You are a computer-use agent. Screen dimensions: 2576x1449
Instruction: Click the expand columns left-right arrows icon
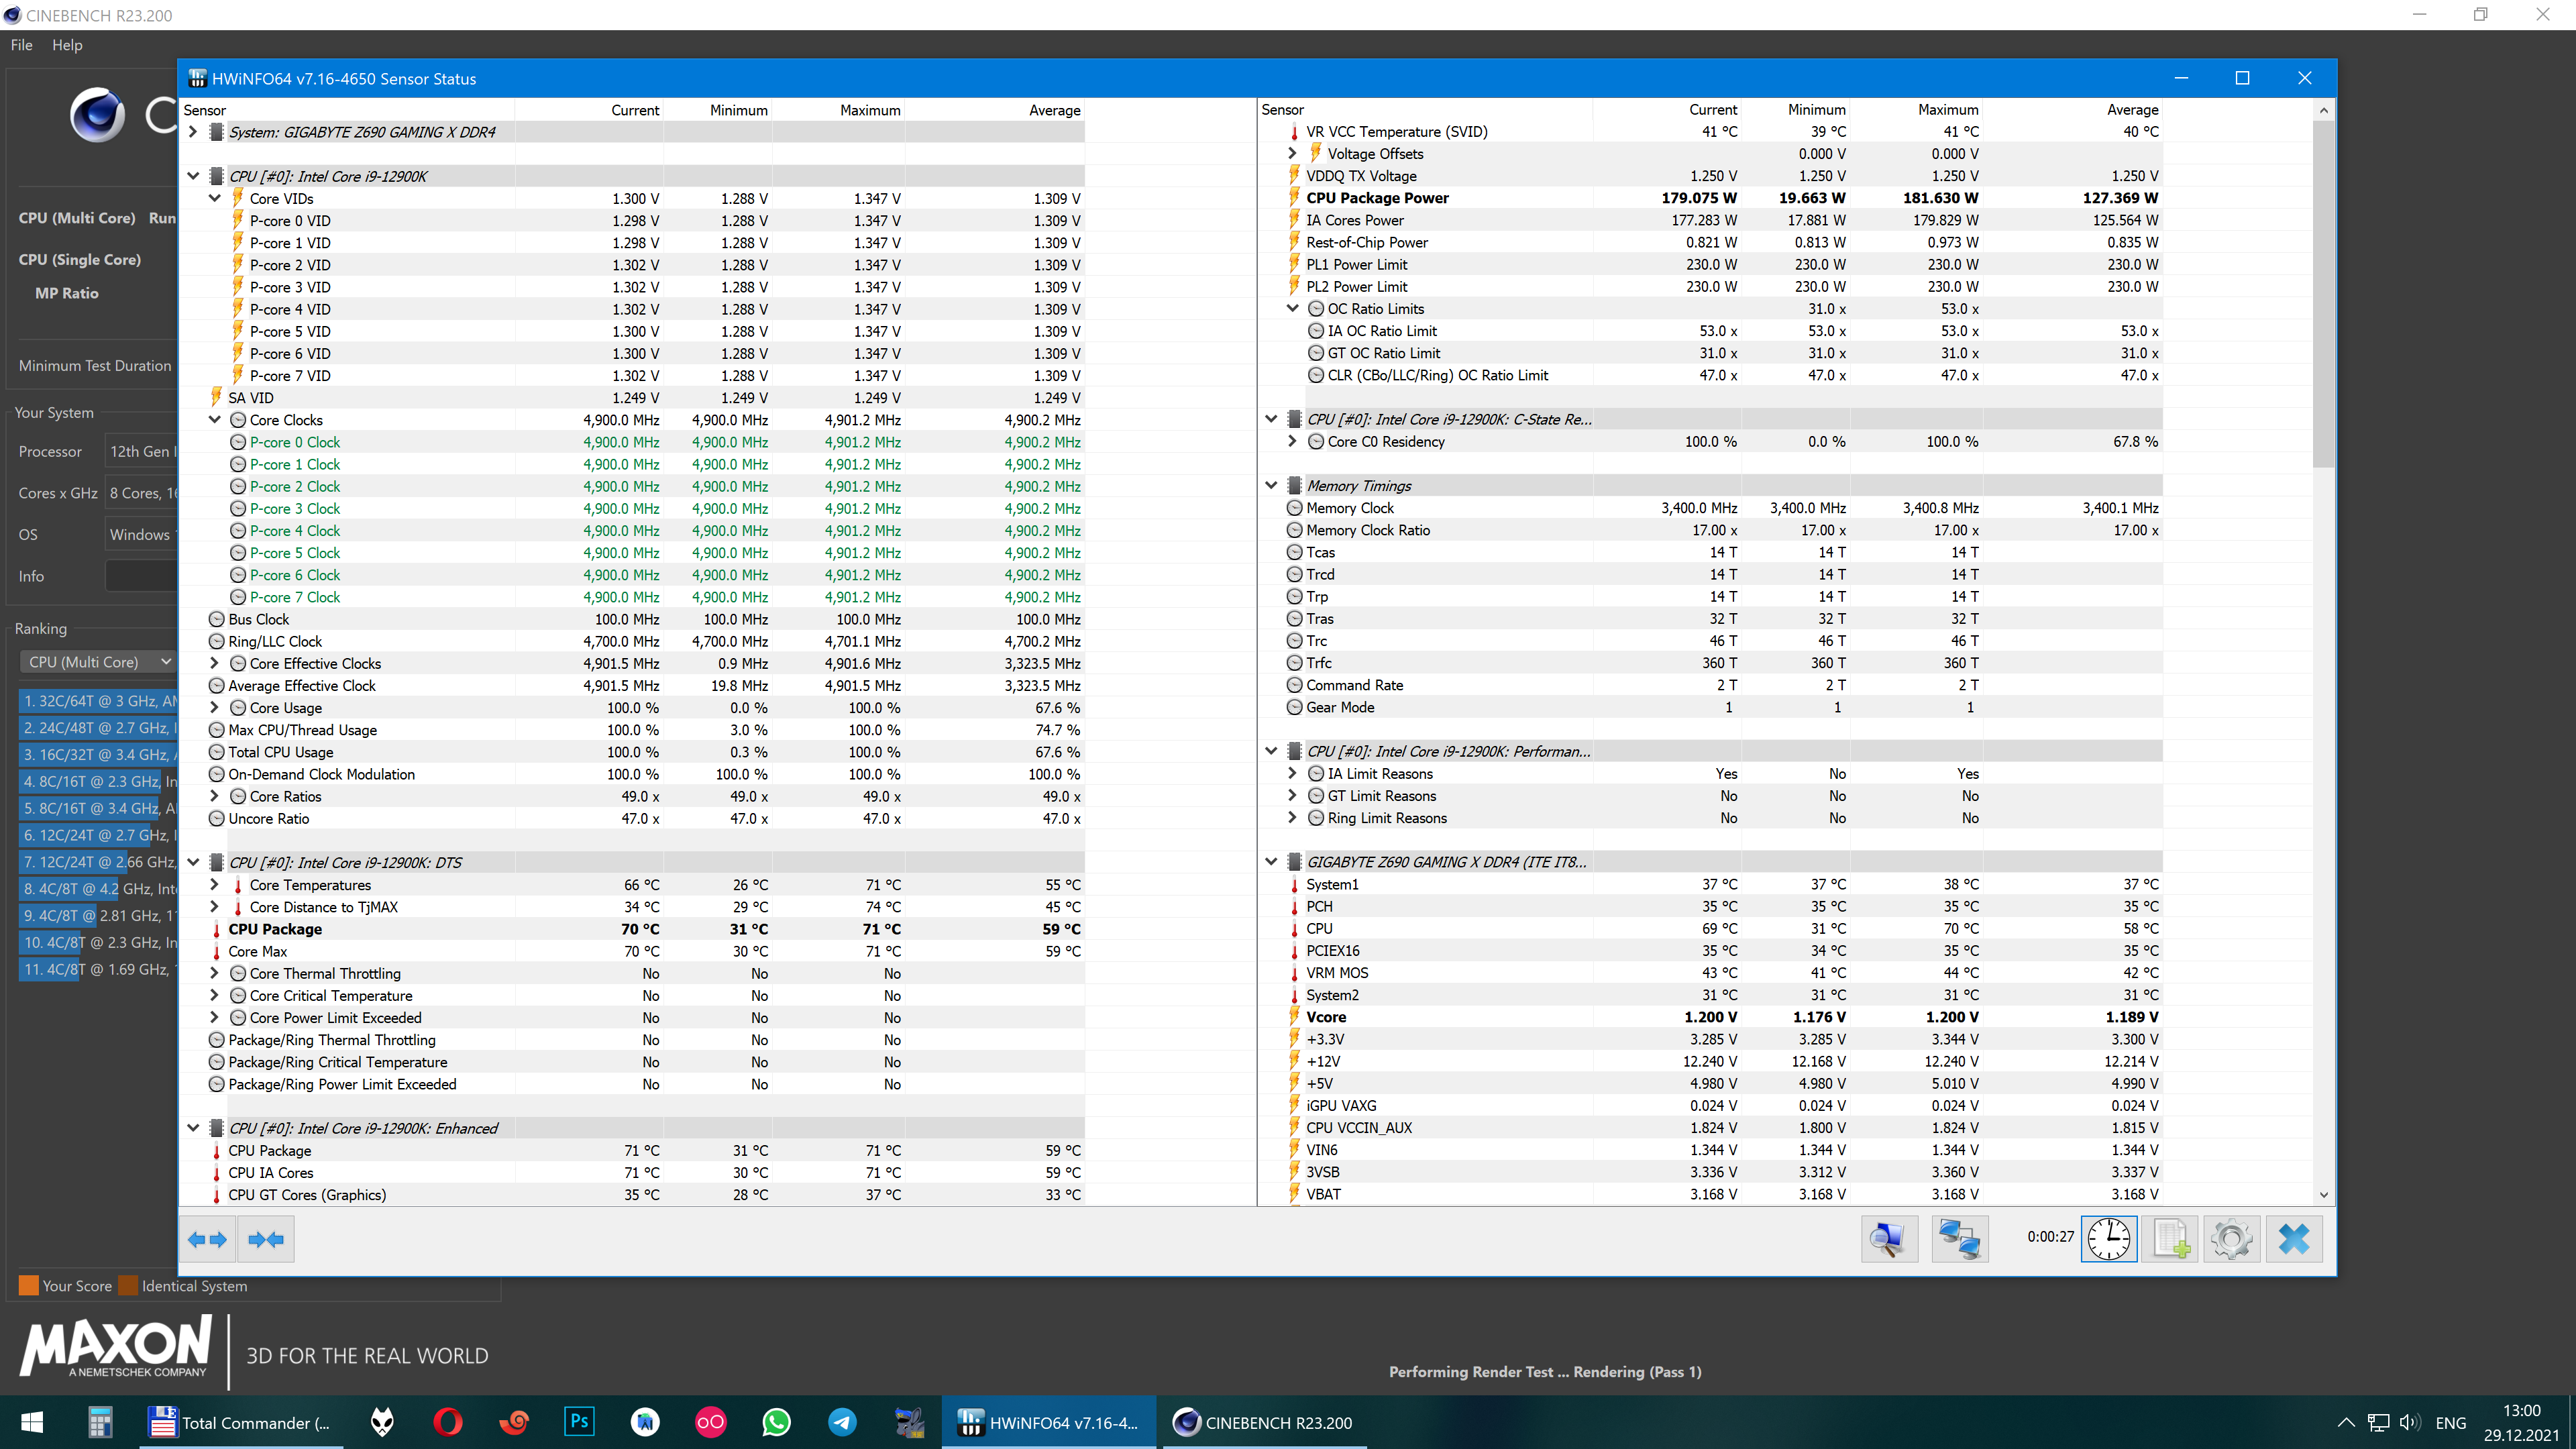tap(207, 1239)
